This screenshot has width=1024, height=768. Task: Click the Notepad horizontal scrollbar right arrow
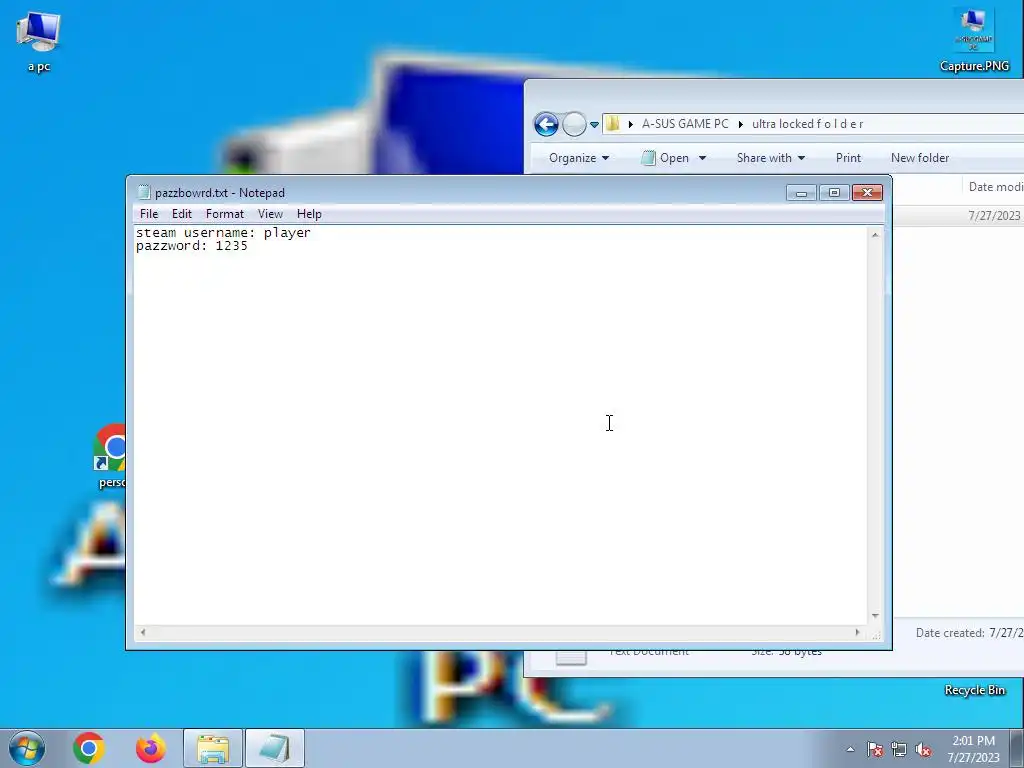tap(857, 632)
